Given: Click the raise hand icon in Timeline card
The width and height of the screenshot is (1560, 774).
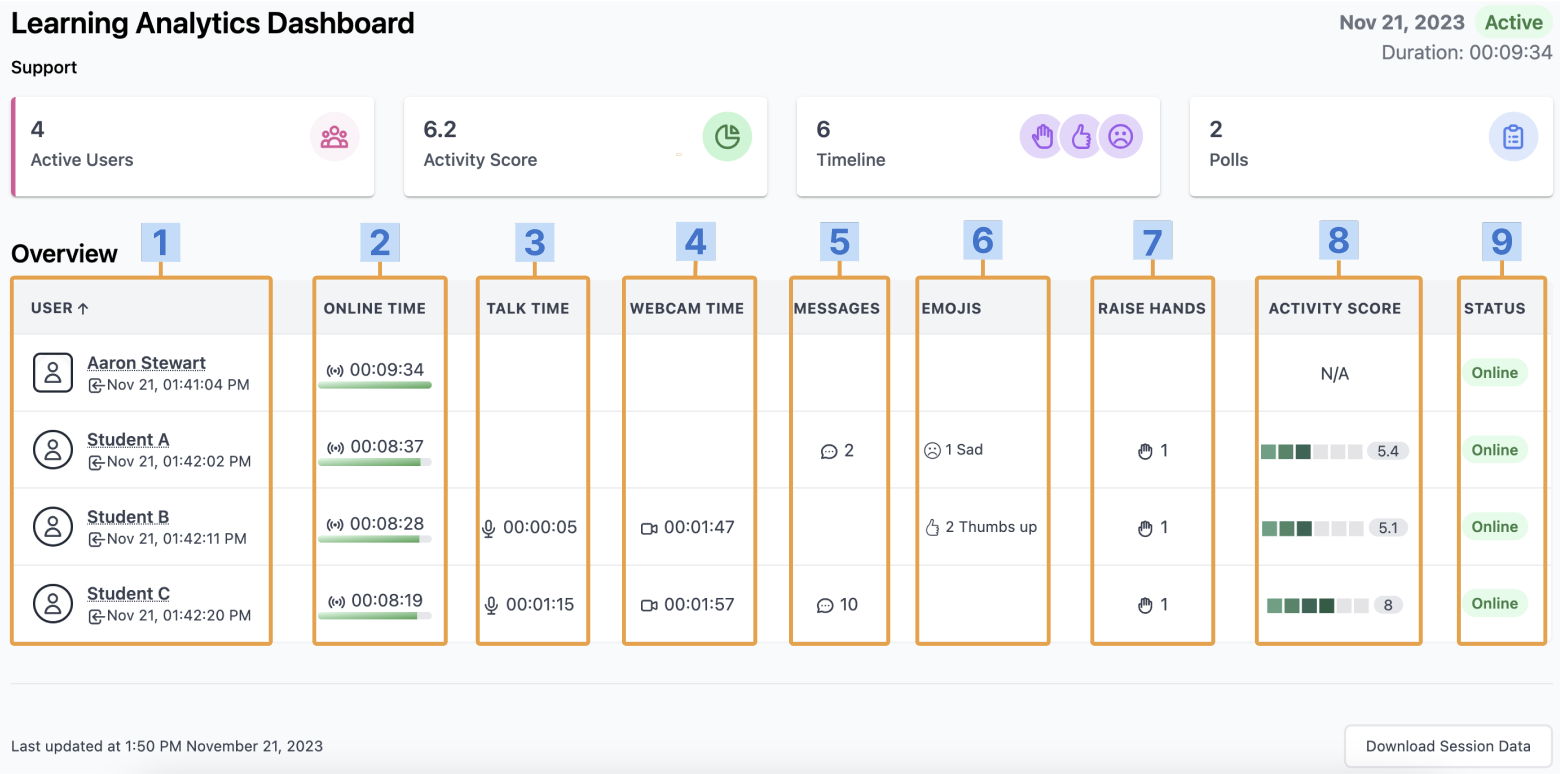Looking at the screenshot, I should pos(1042,137).
